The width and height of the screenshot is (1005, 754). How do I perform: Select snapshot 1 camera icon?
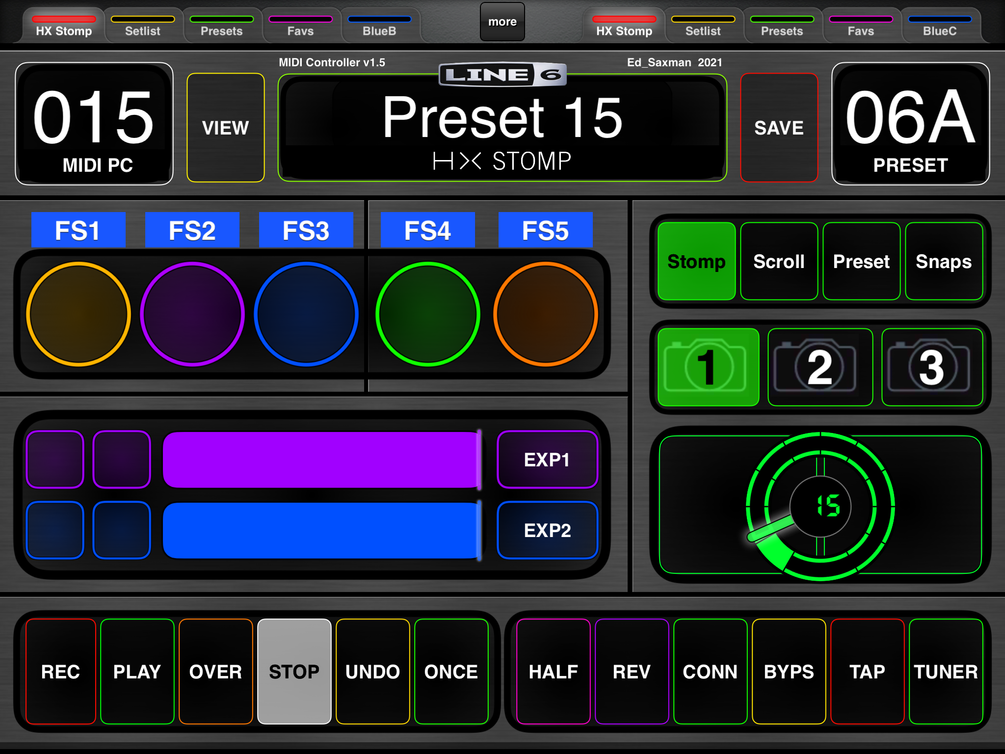[708, 367]
